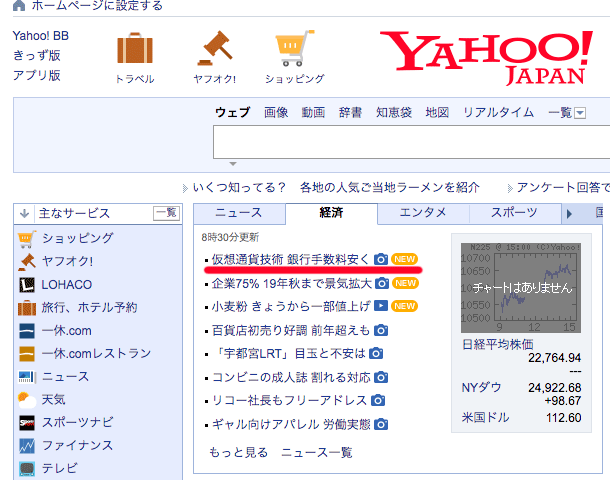The width and height of the screenshot is (610, 480).
Task: Click the スポーツナビ icon in sidebar
Action: pyautogui.click(x=27, y=423)
